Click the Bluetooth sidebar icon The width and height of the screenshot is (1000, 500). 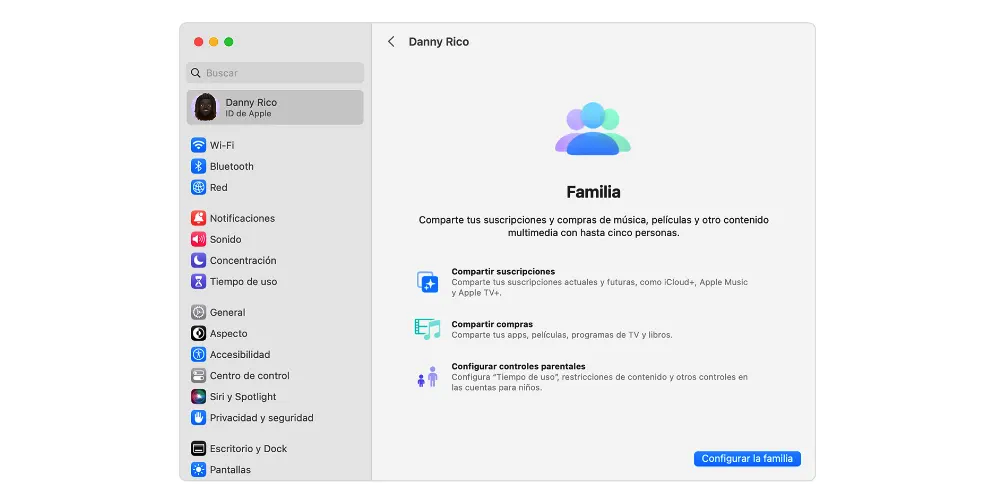pos(198,166)
